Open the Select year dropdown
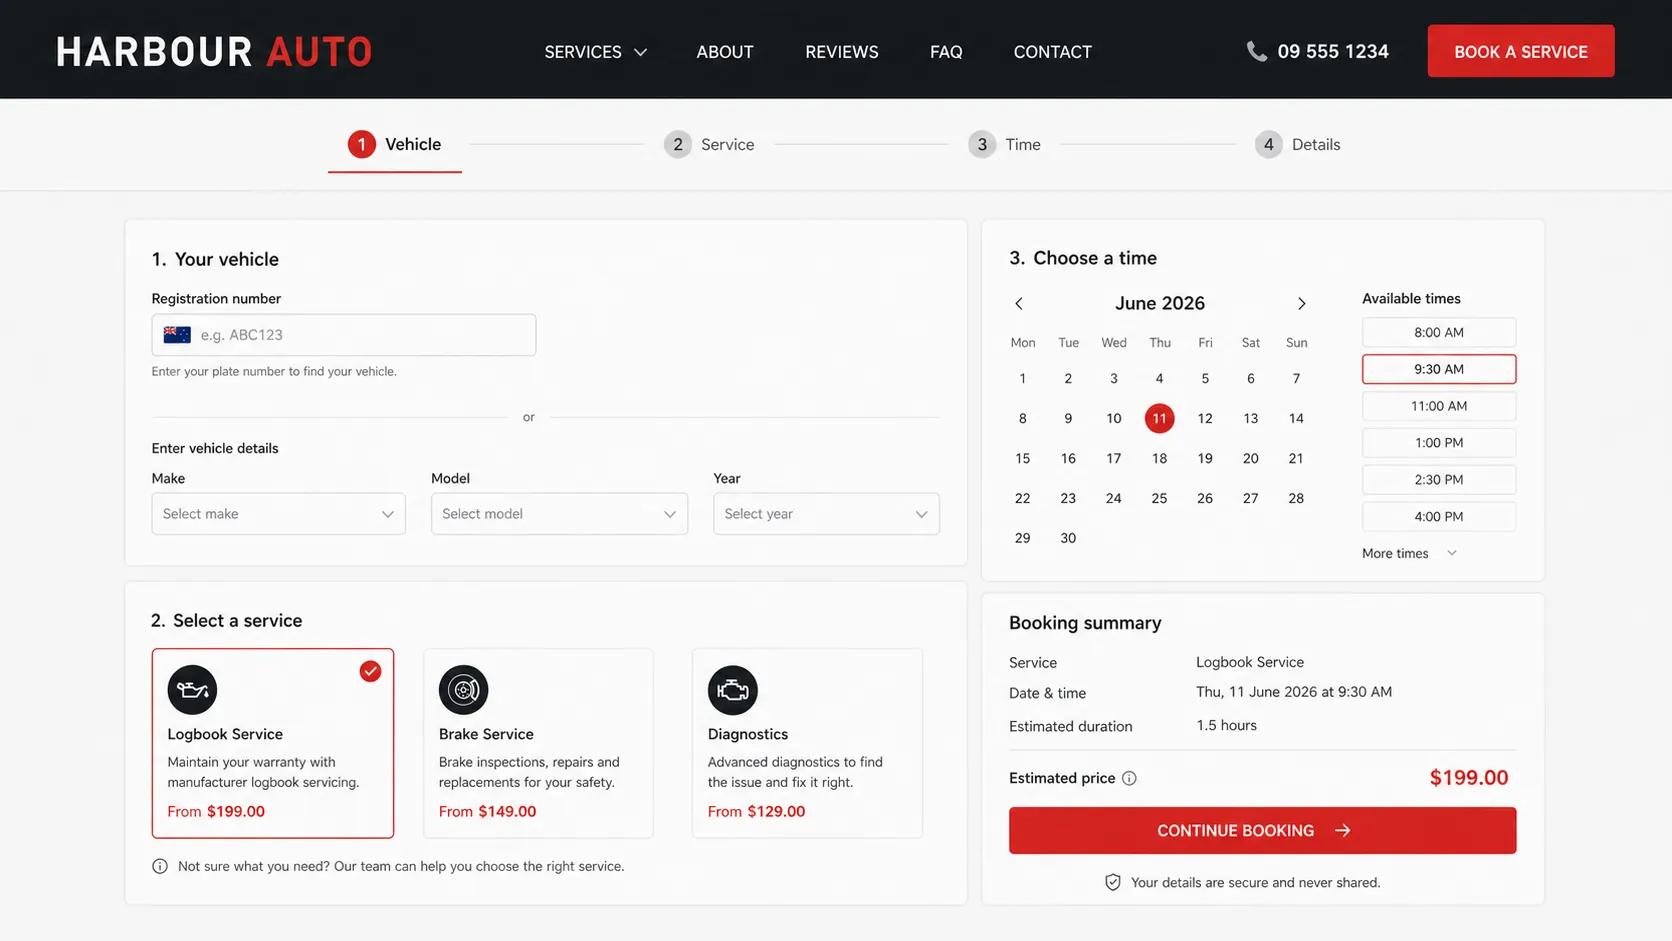1672x941 pixels. 826,514
